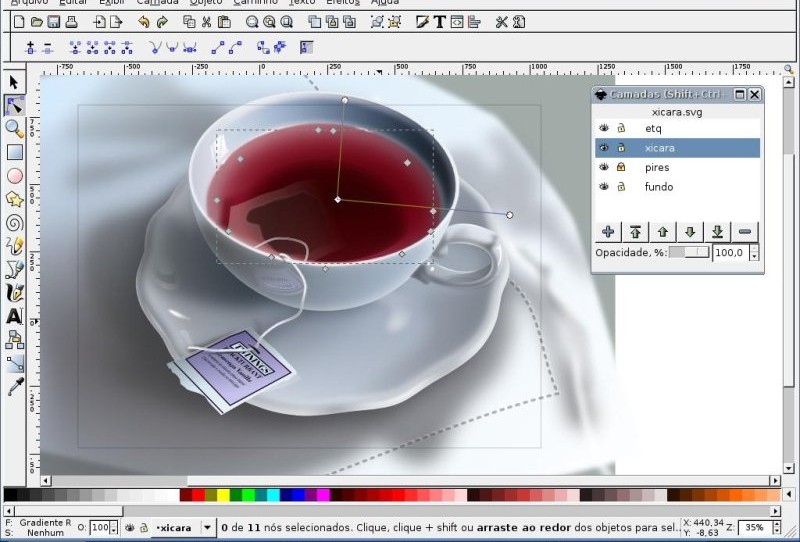800x542 pixels.
Task: Toggle lock on the etq layer
Action: (x=621, y=128)
